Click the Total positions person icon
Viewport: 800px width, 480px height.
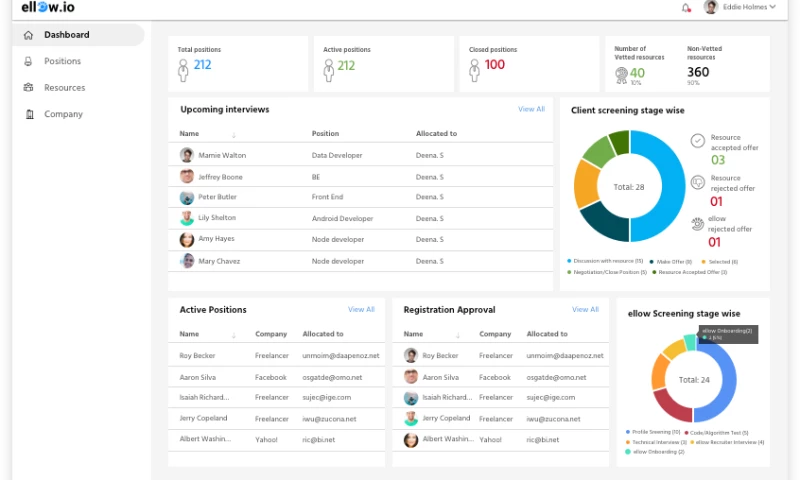tap(183, 70)
